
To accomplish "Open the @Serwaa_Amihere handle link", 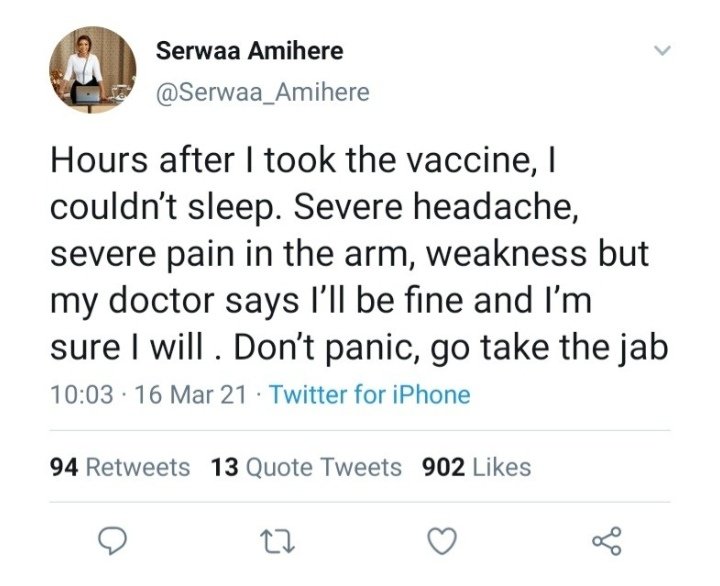I will (x=263, y=92).
